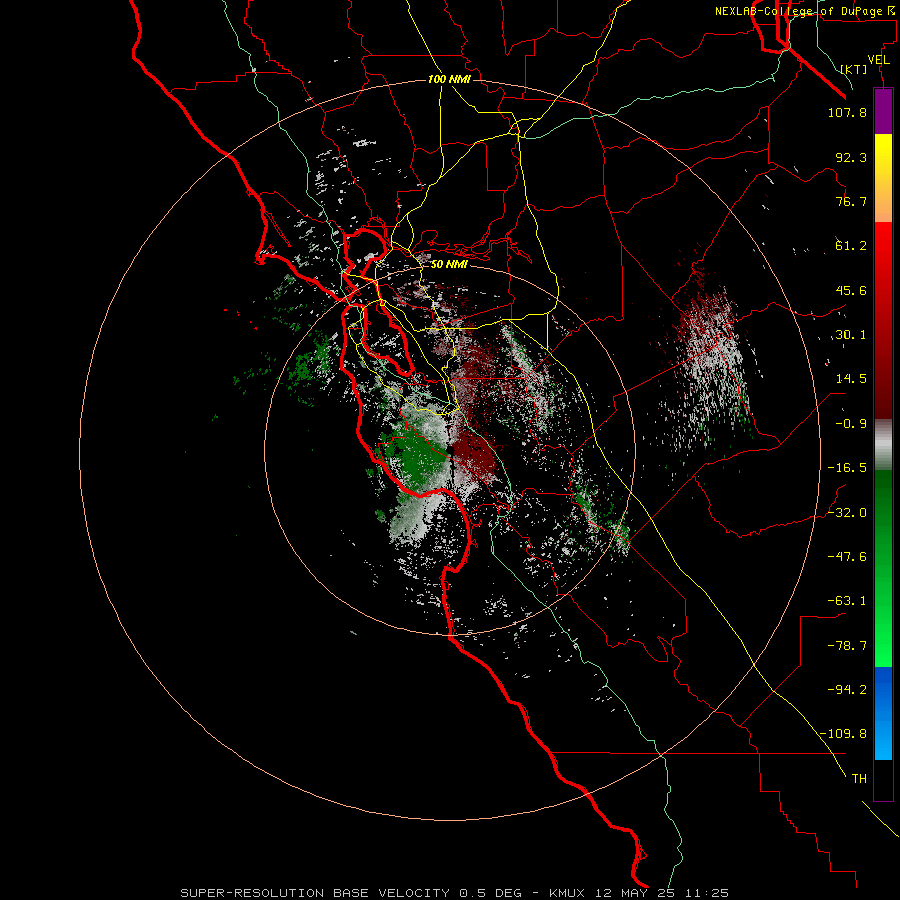Screen dimensions: 900x900
Task: Click the 92.3 velocity scale value
Action: 851,157
